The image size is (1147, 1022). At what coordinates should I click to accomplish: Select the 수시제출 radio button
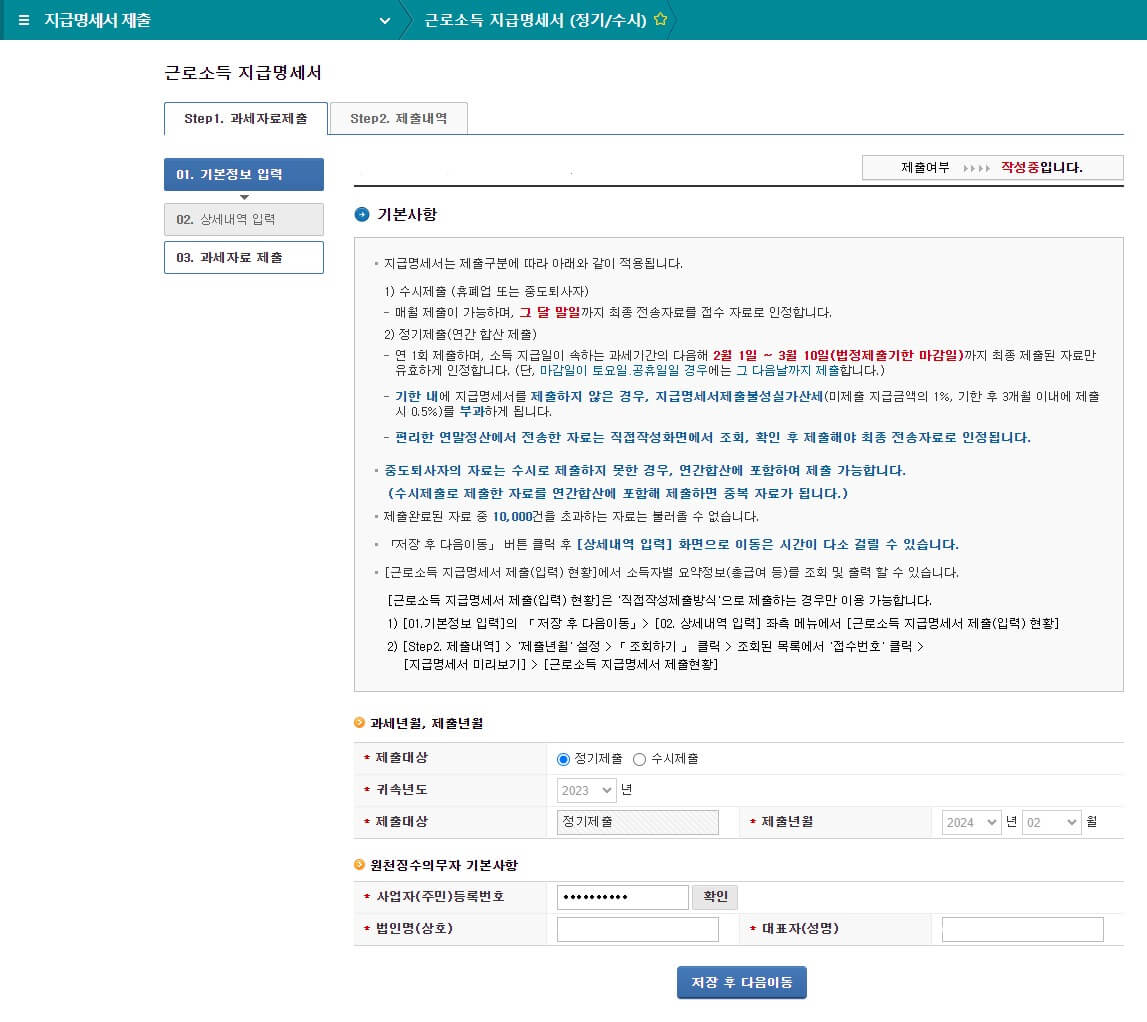pos(640,759)
